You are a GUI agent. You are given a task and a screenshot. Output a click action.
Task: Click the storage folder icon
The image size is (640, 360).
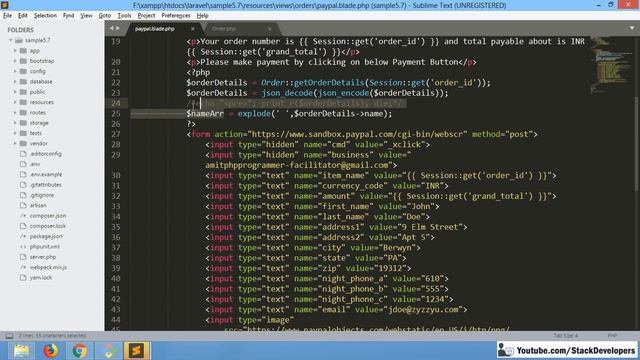coord(23,123)
